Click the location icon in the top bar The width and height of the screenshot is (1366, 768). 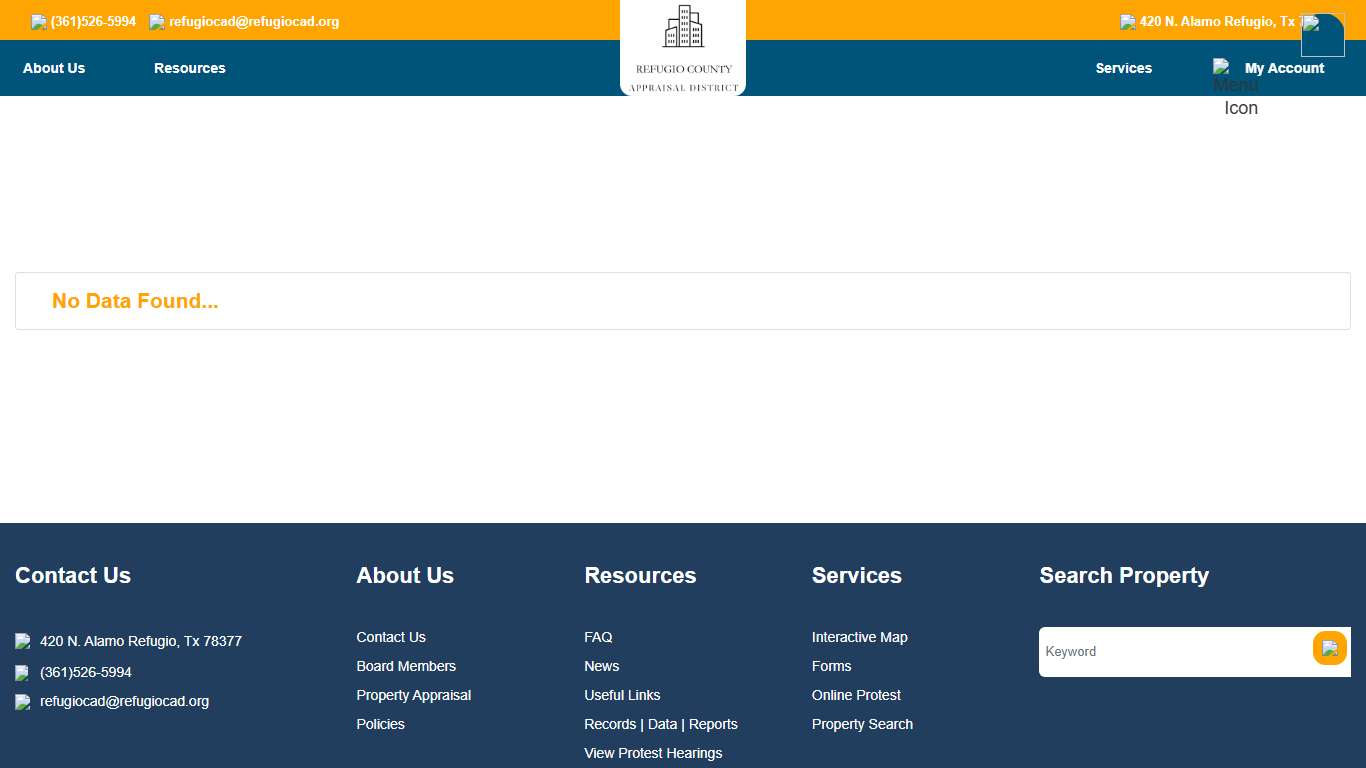coord(1127,22)
